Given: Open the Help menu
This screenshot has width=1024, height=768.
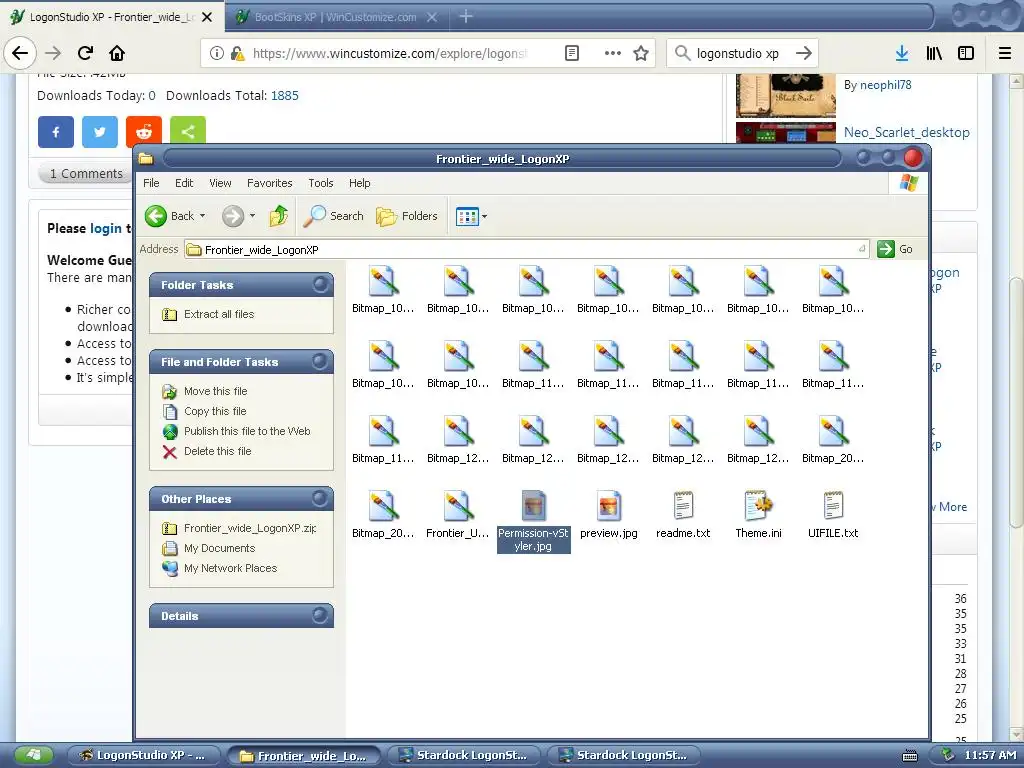Looking at the screenshot, I should [359, 183].
